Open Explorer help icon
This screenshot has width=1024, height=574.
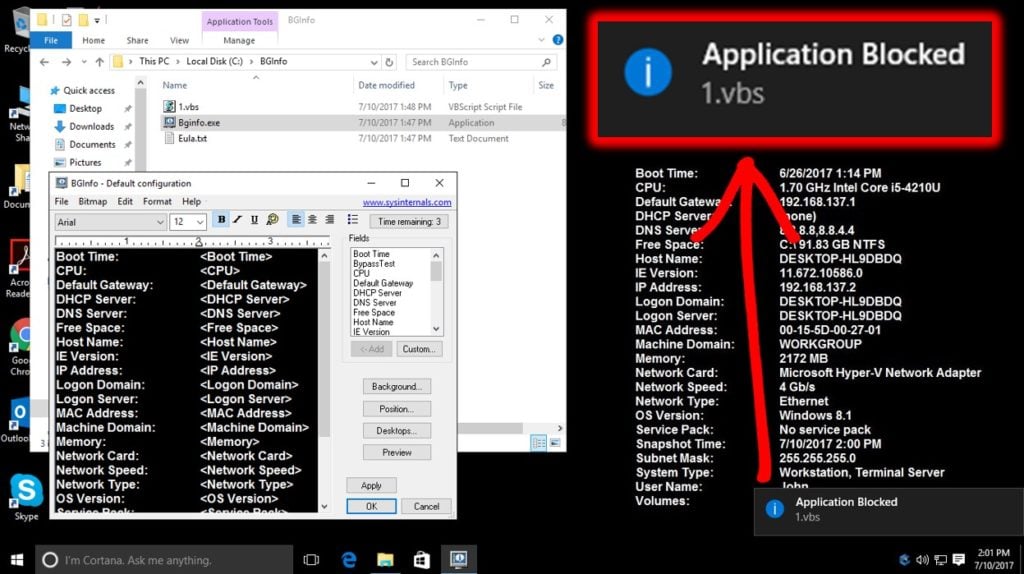pyautogui.click(x=558, y=40)
